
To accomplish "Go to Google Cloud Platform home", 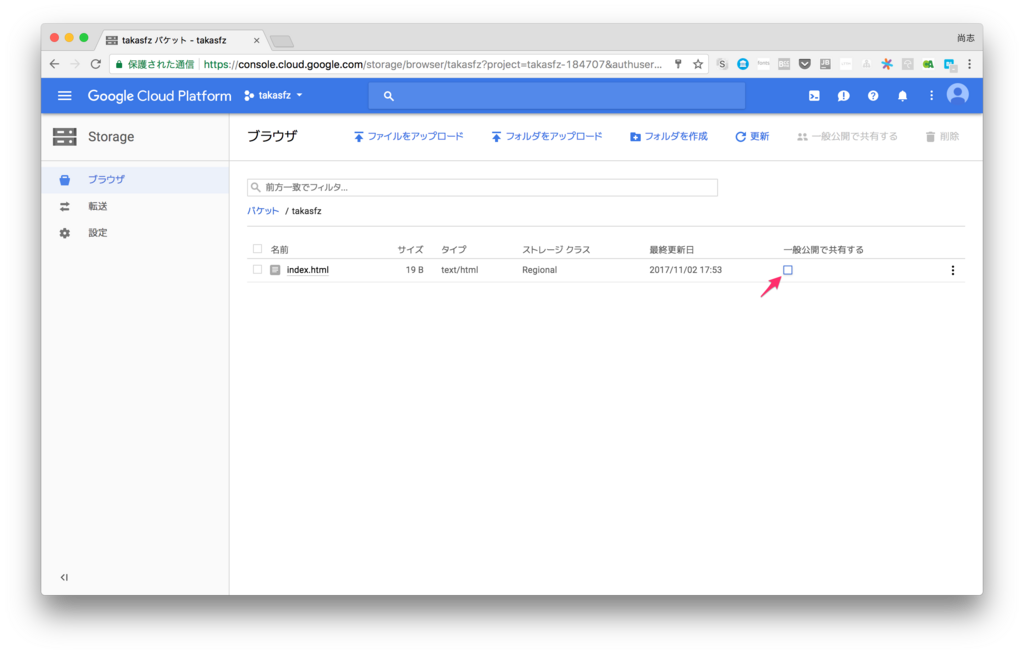I will click(159, 96).
